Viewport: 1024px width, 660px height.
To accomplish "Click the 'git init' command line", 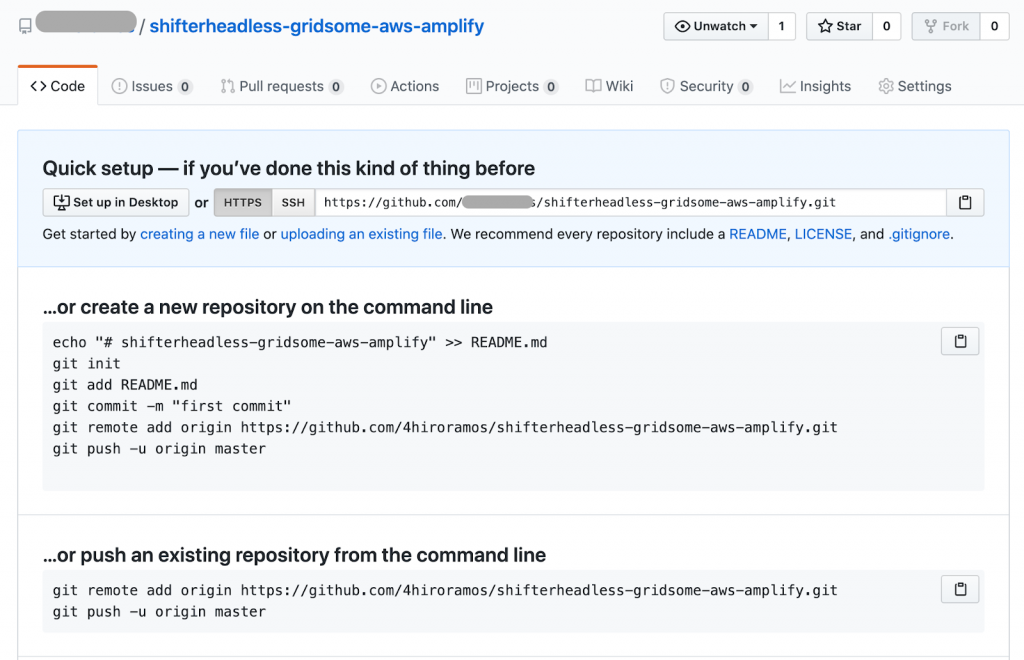I will coord(87,364).
